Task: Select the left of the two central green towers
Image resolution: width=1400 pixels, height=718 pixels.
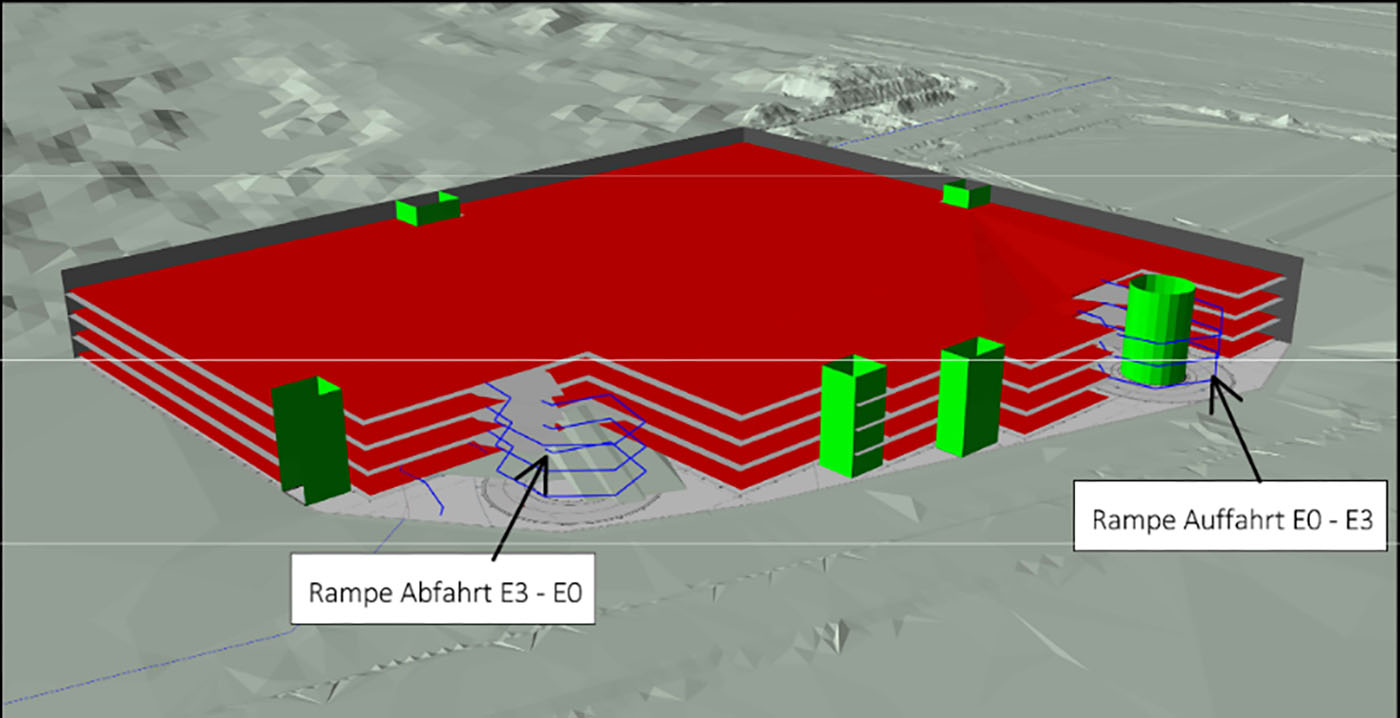Action: pos(851,414)
